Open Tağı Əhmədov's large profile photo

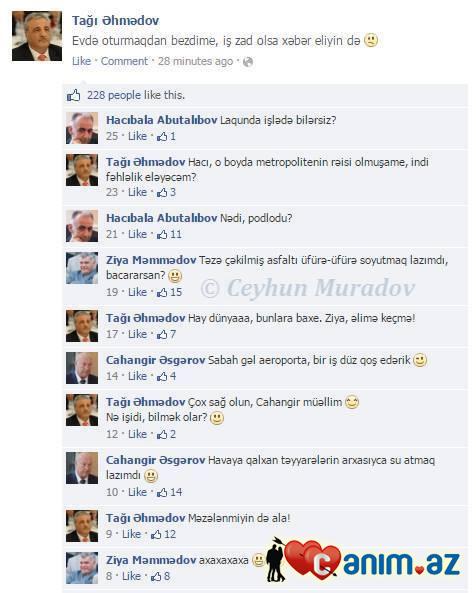pos(37,36)
